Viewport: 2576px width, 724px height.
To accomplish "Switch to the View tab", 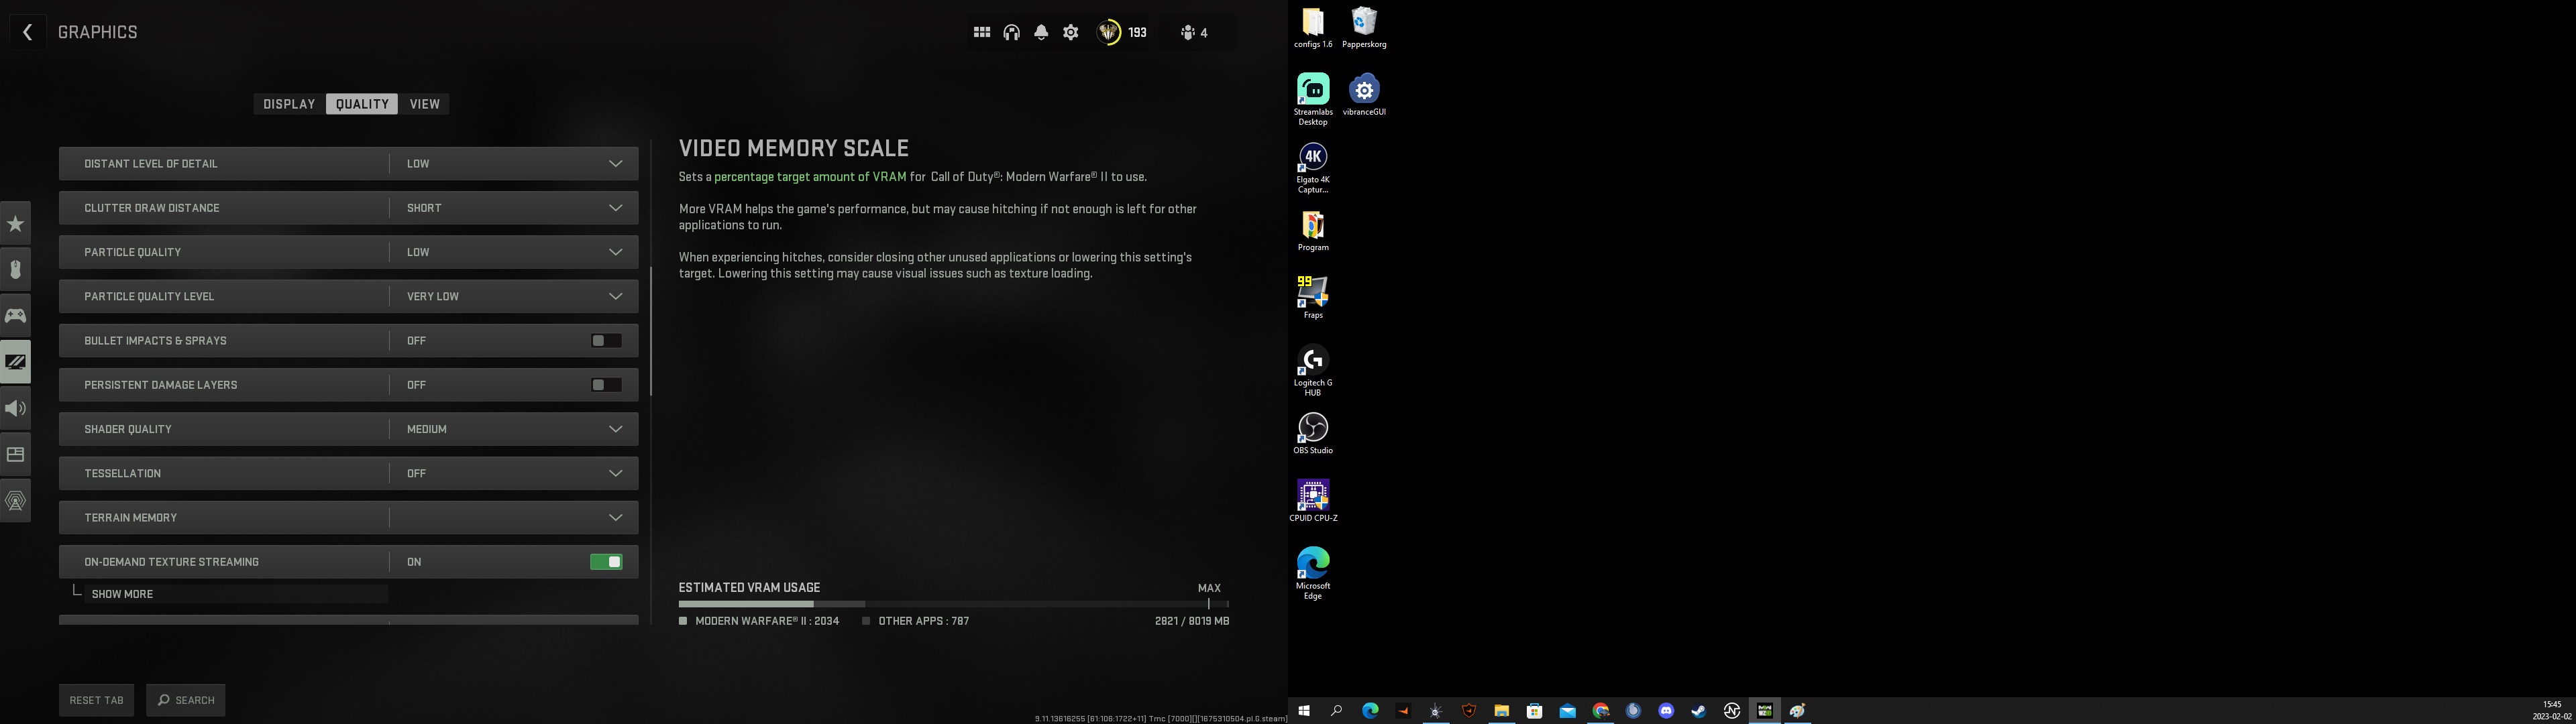I will click(425, 104).
